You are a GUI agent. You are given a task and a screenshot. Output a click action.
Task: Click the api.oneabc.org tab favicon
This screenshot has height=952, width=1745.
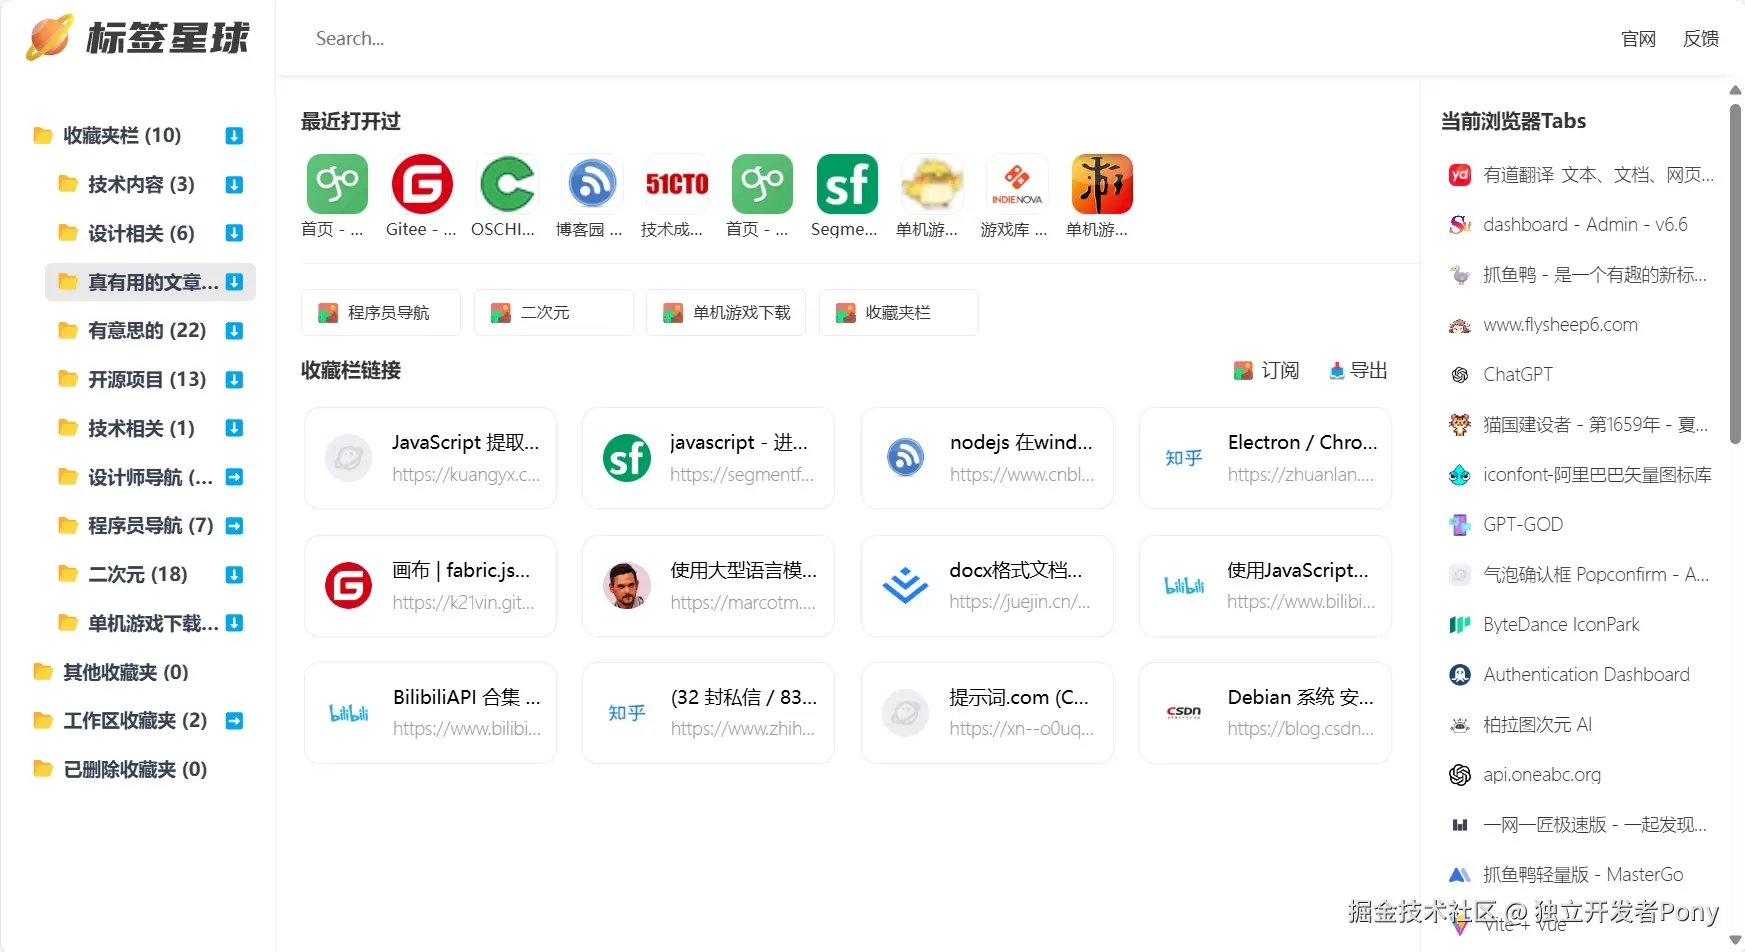pos(1460,775)
